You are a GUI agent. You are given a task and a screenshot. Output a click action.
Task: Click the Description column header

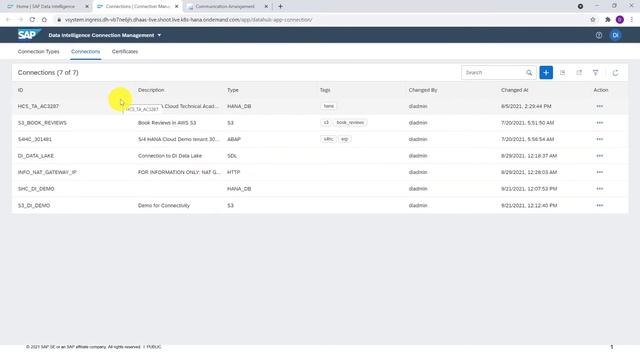[x=151, y=90]
